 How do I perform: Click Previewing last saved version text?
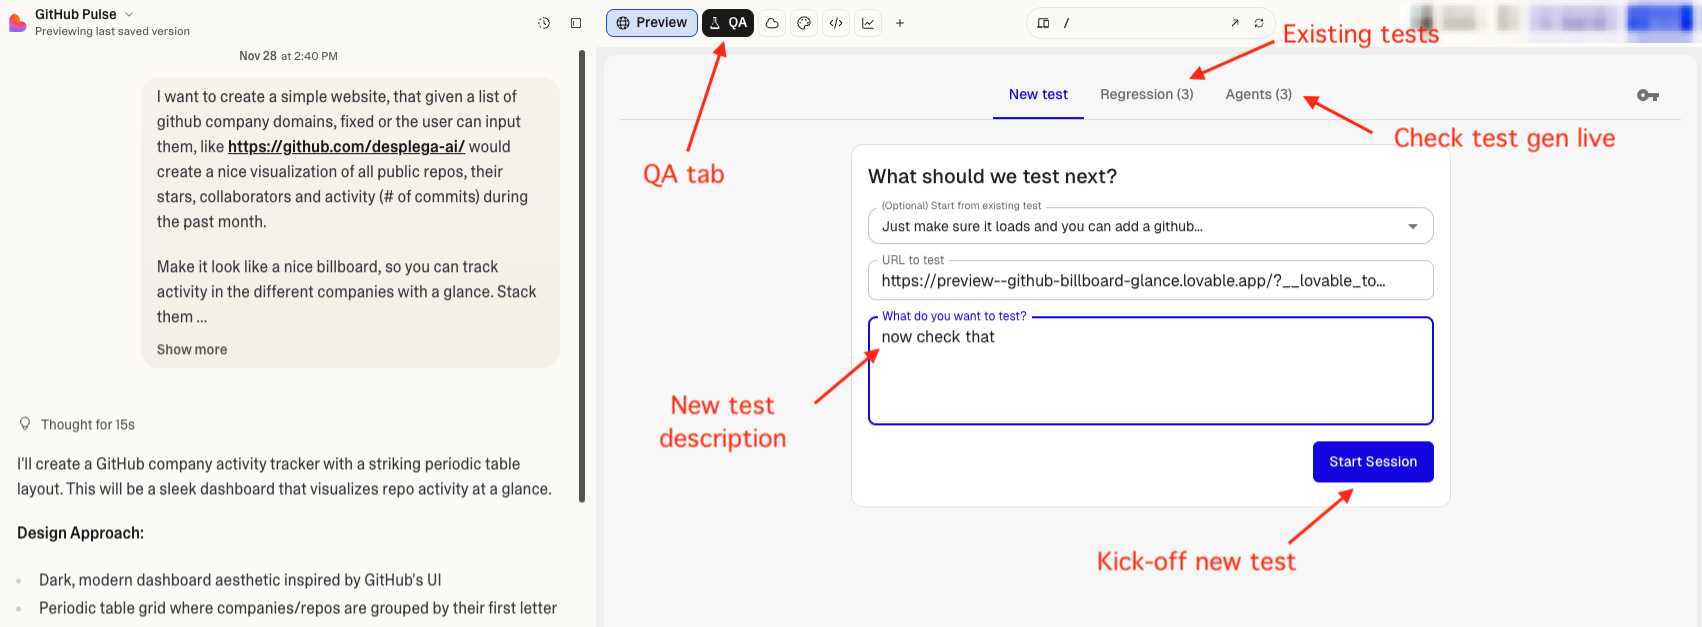[112, 32]
